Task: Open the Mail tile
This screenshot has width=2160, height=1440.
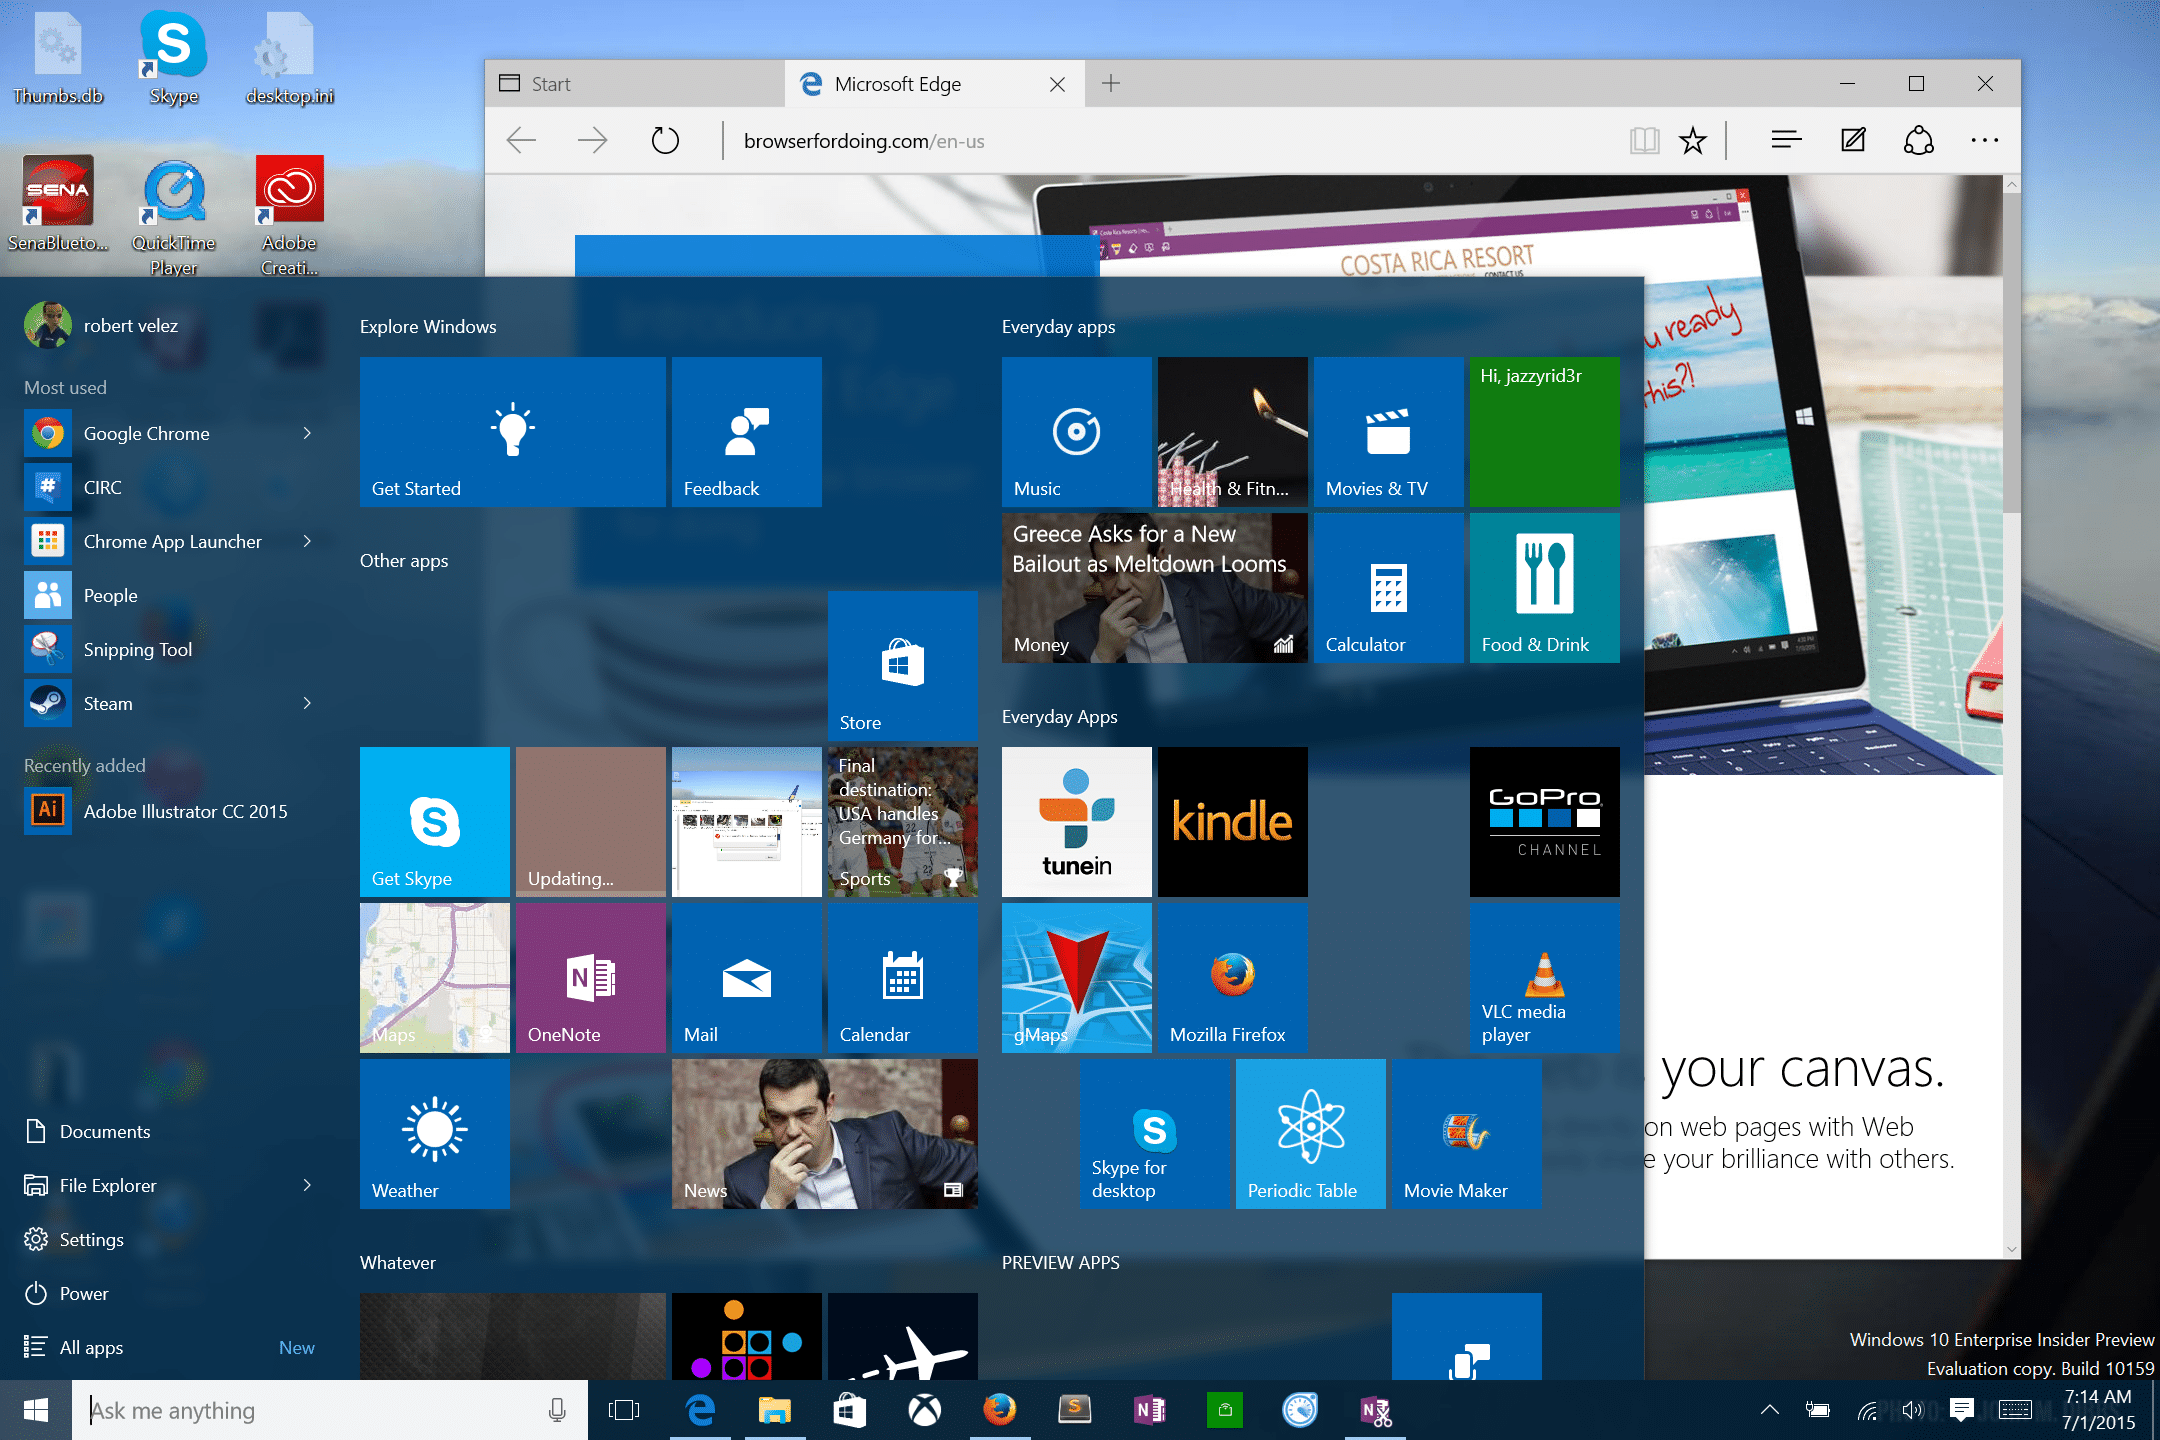Action: 747,978
